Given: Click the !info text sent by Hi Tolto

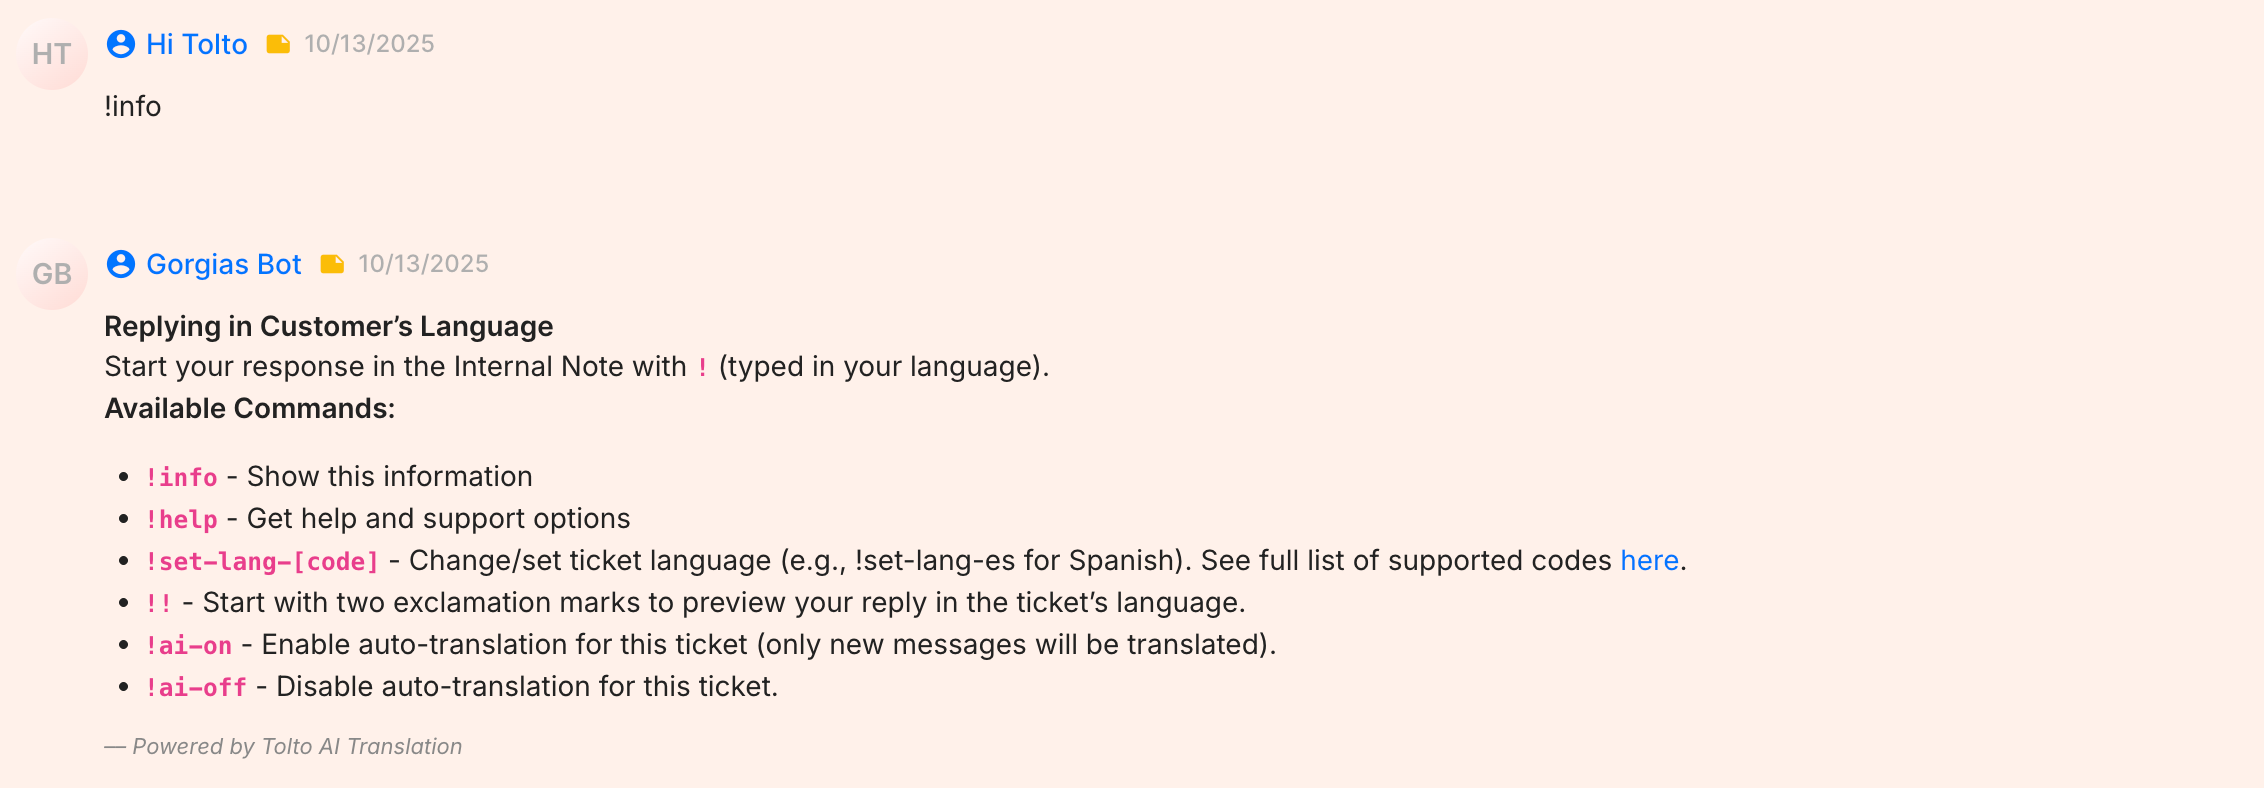Looking at the screenshot, I should click(133, 106).
